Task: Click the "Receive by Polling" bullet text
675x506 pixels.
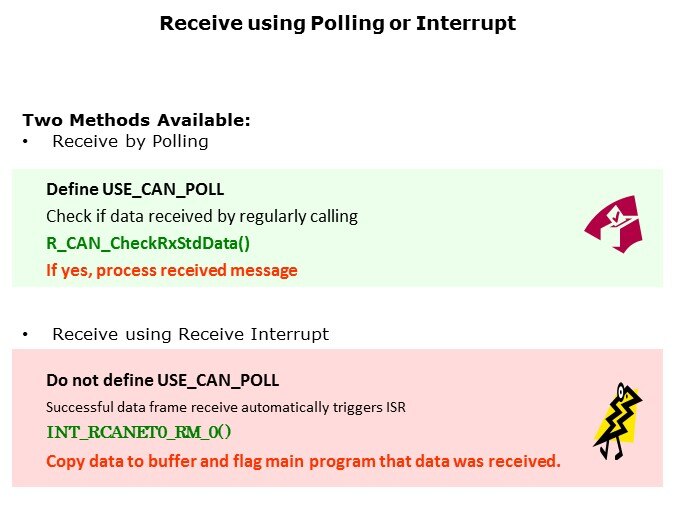Action: click(x=130, y=141)
